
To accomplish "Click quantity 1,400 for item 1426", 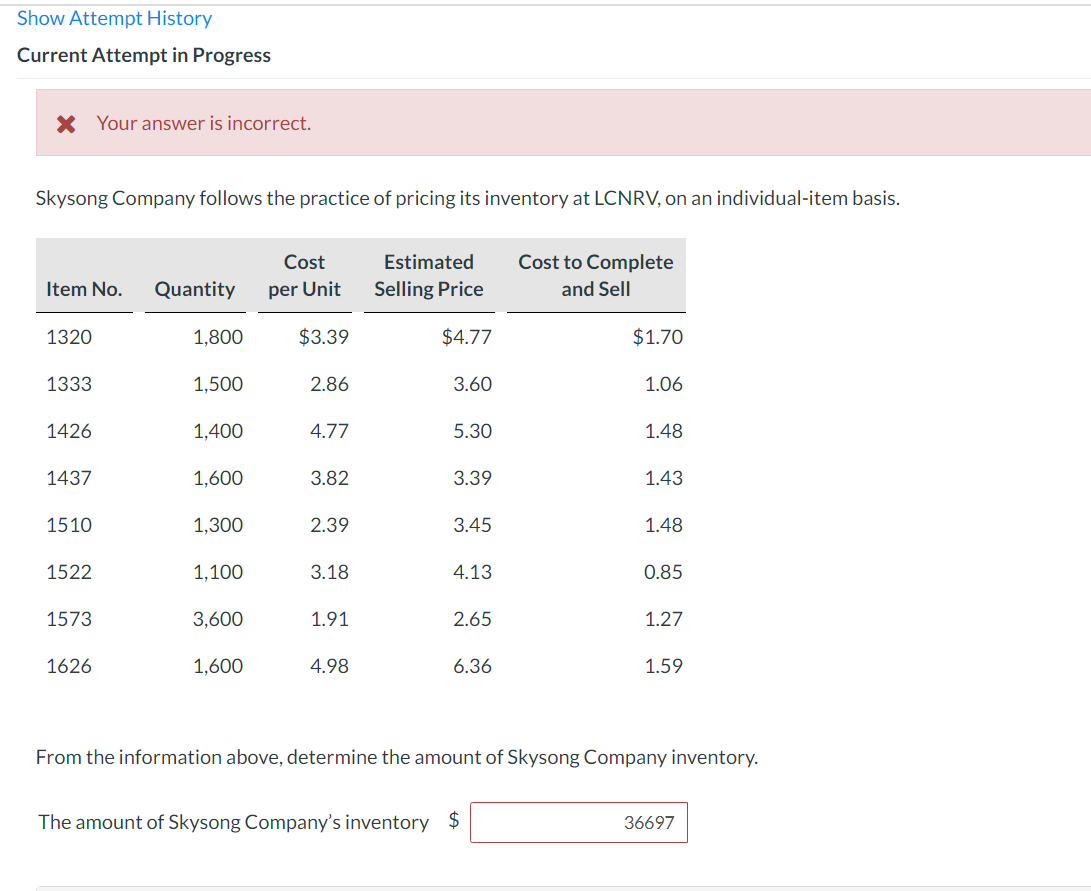I will 218,431.
